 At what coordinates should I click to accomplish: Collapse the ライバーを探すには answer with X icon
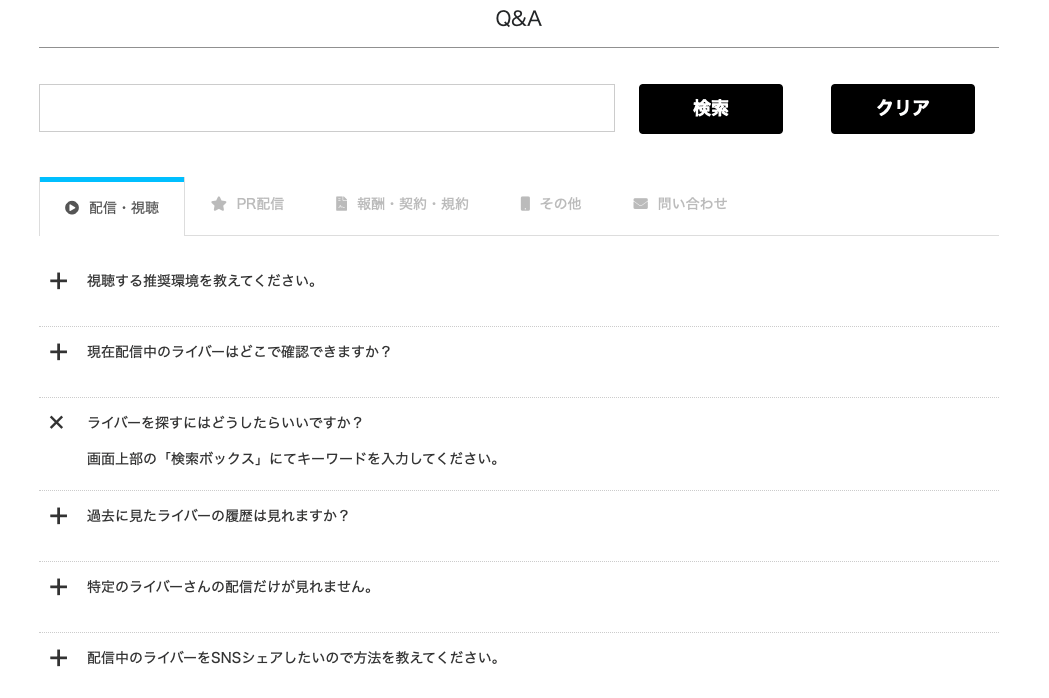(57, 423)
